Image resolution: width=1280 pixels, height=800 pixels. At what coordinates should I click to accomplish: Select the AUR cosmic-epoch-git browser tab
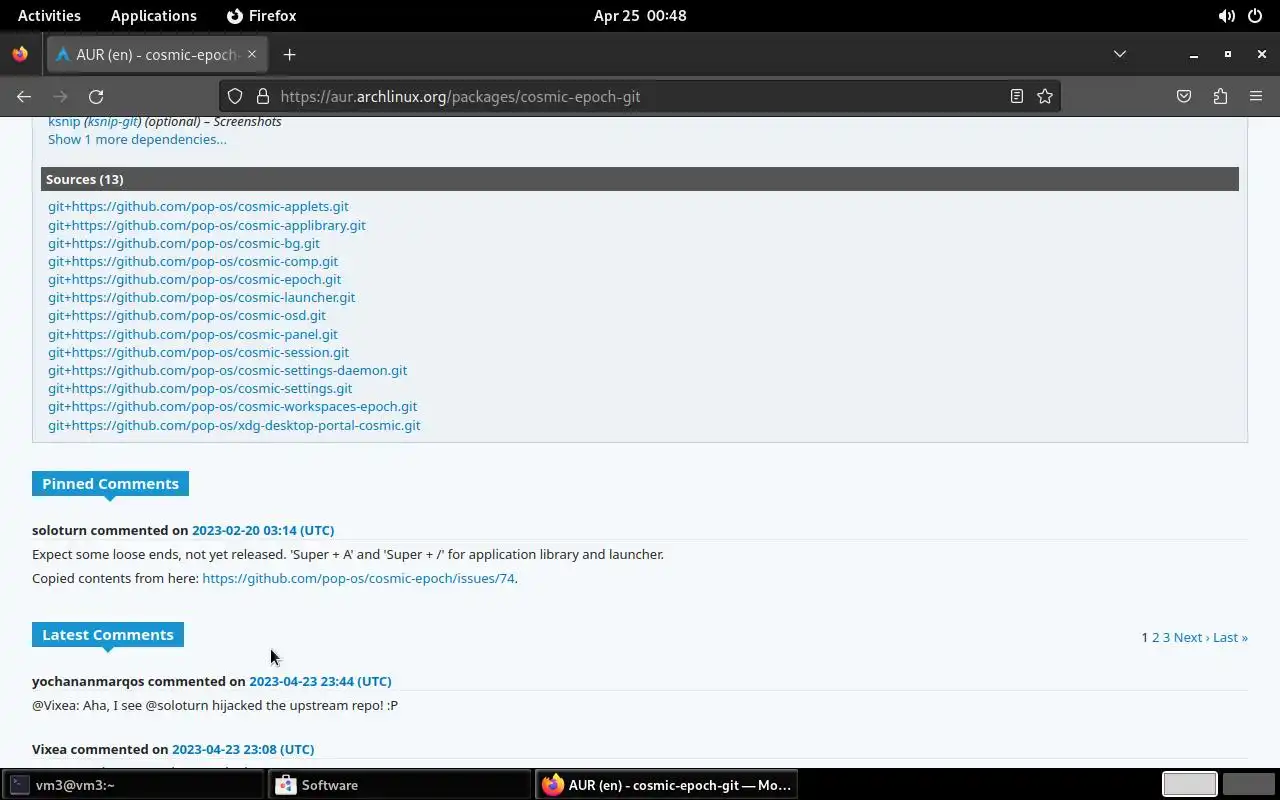pyautogui.click(x=156, y=54)
